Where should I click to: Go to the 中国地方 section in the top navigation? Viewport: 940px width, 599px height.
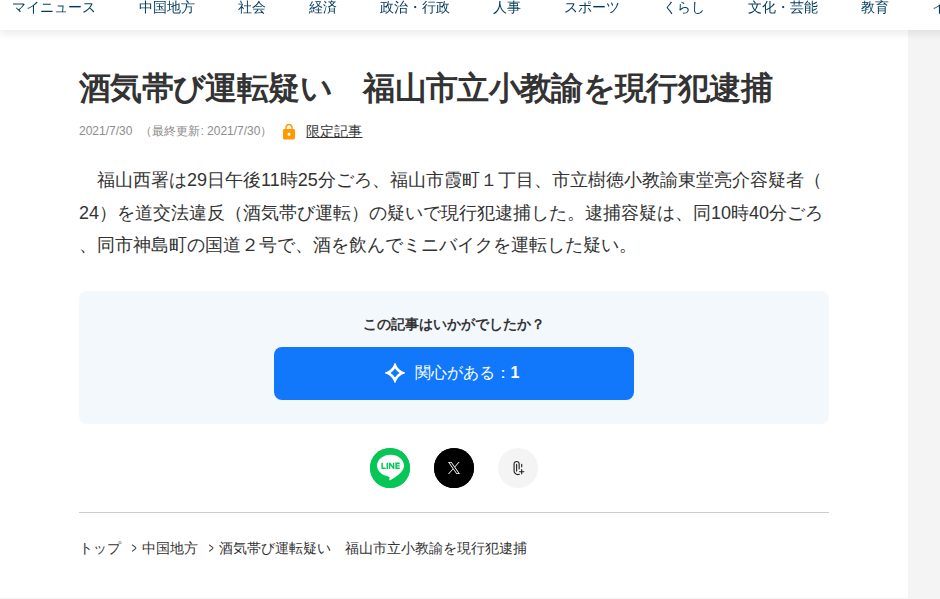[167, 8]
